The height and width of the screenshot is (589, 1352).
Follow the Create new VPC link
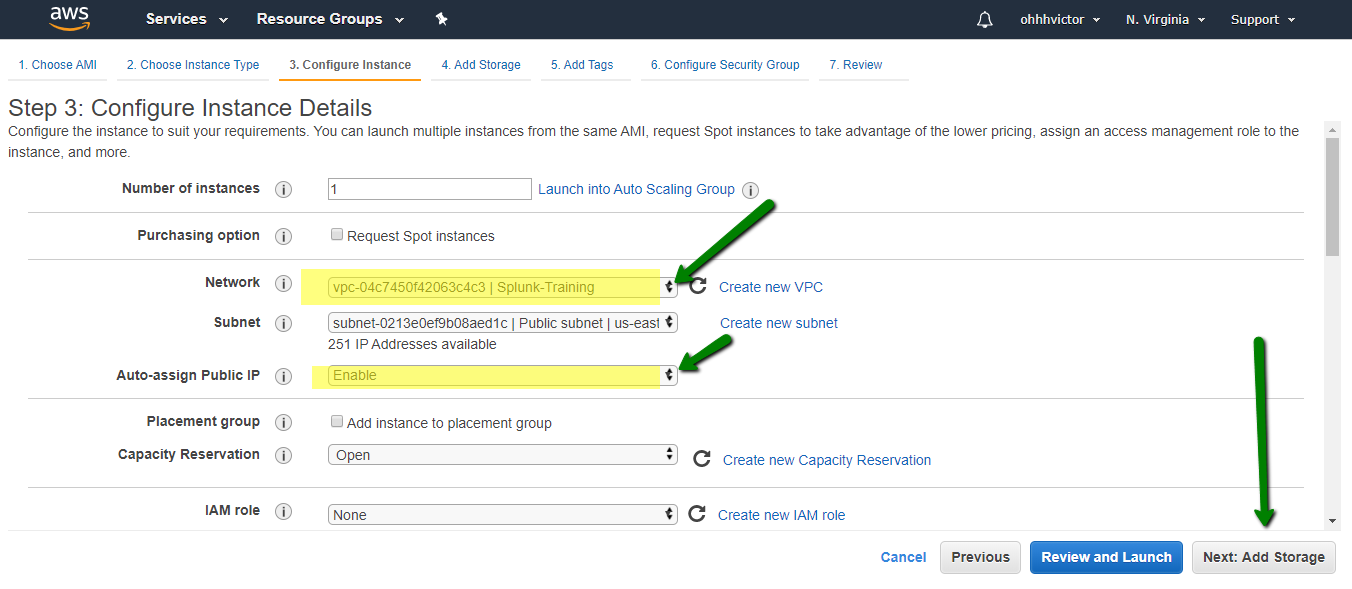[771, 287]
